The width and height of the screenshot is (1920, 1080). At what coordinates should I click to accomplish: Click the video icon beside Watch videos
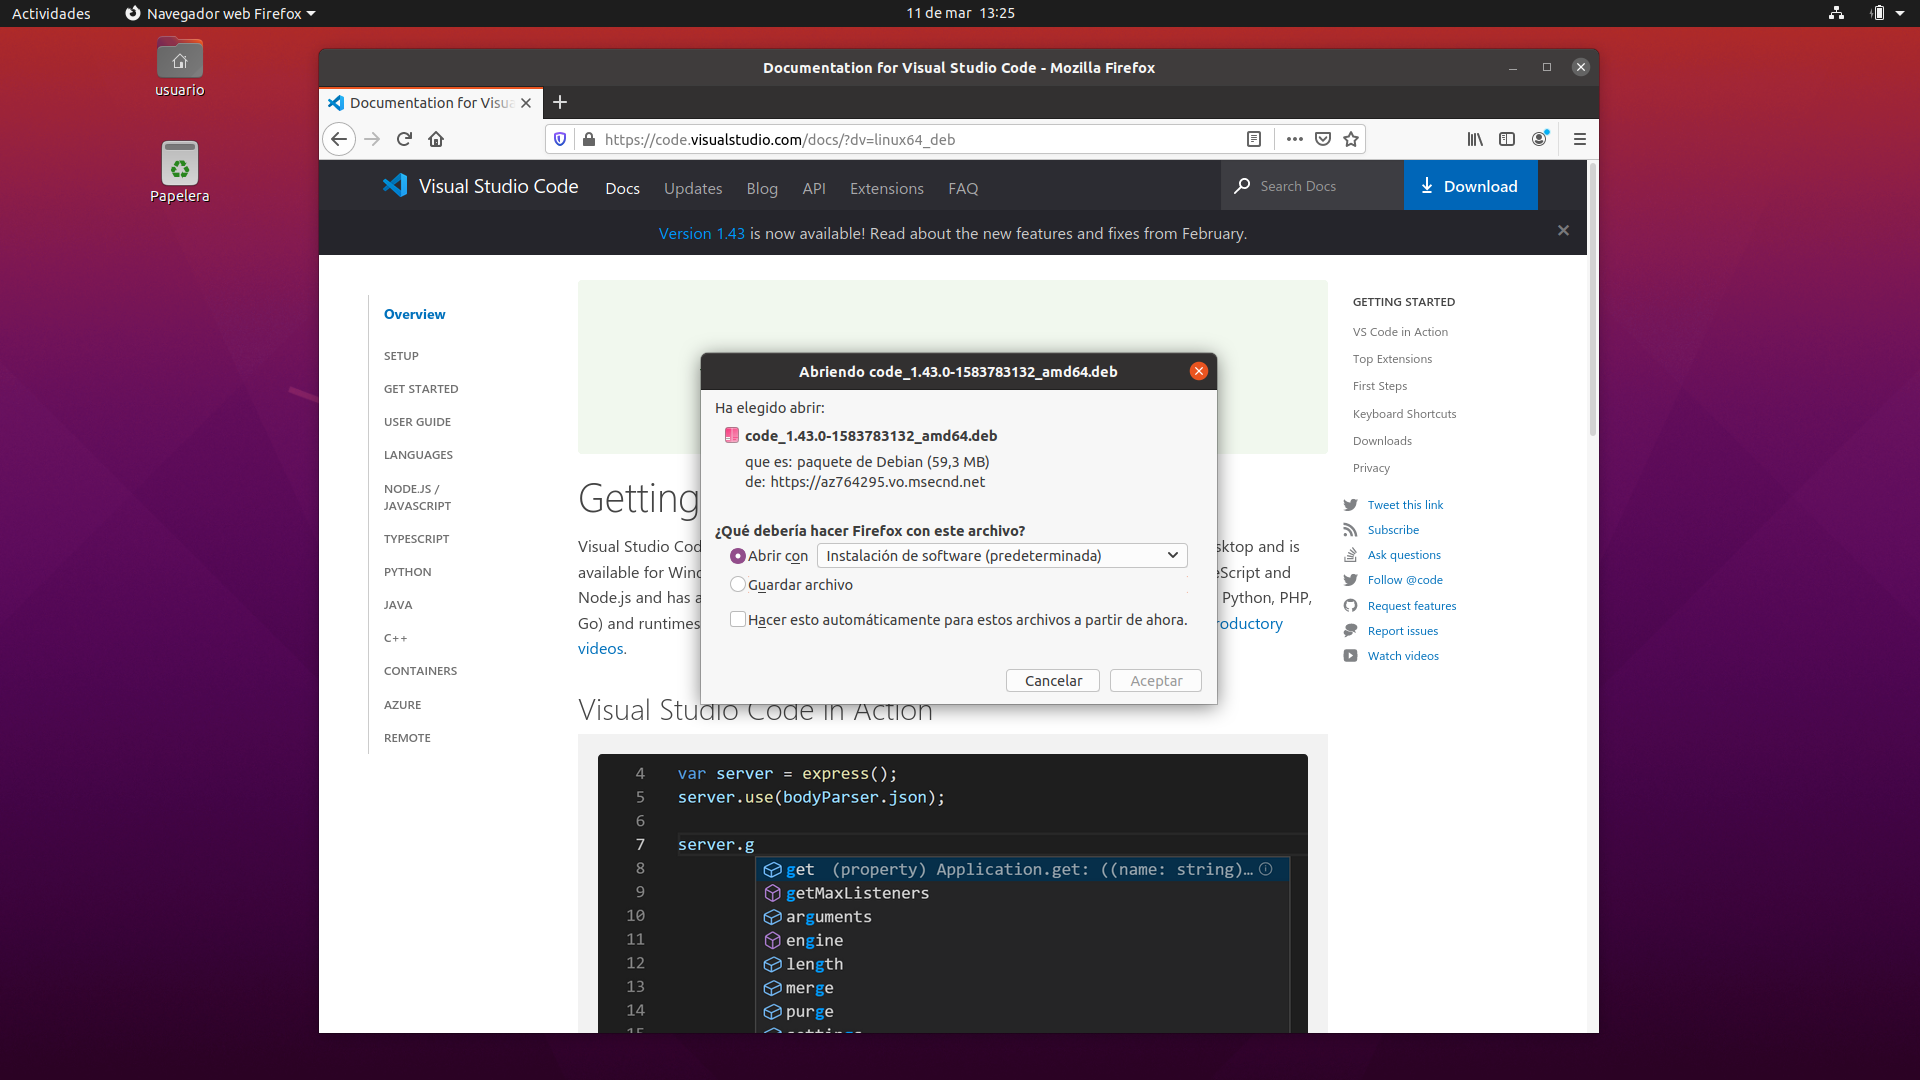1350,656
